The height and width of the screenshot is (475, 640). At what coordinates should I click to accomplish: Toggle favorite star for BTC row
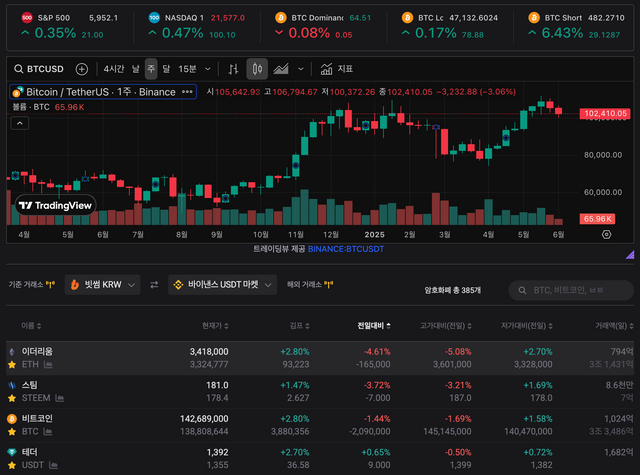tap(12, 432)
